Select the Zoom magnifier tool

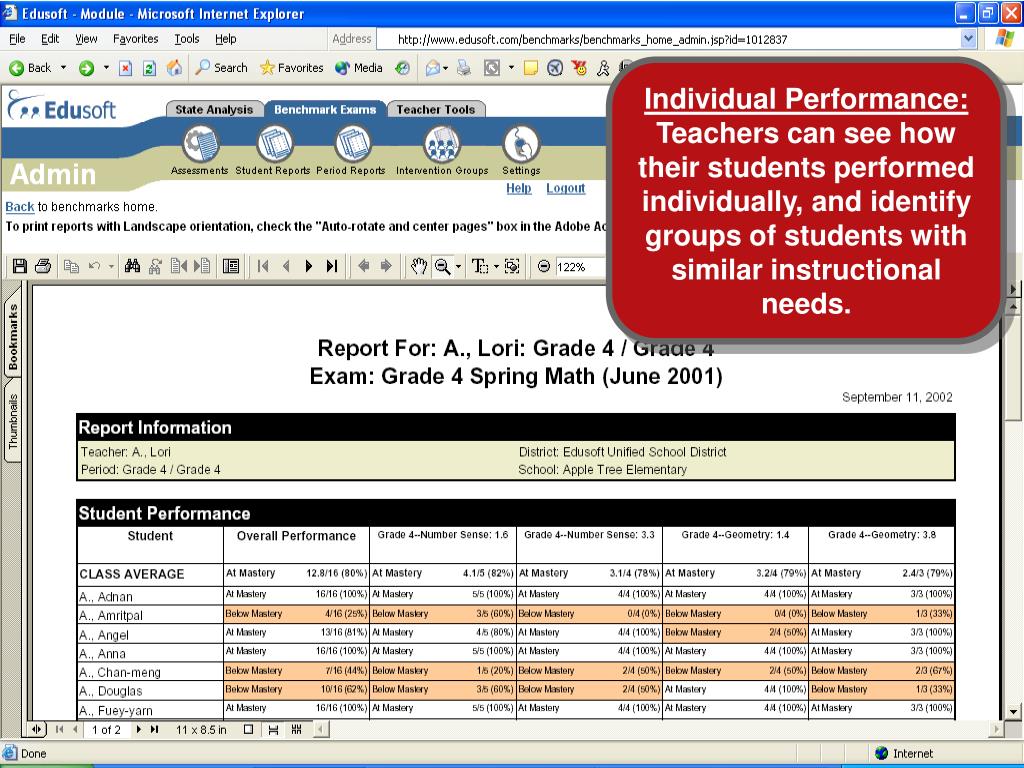(442, 266)
